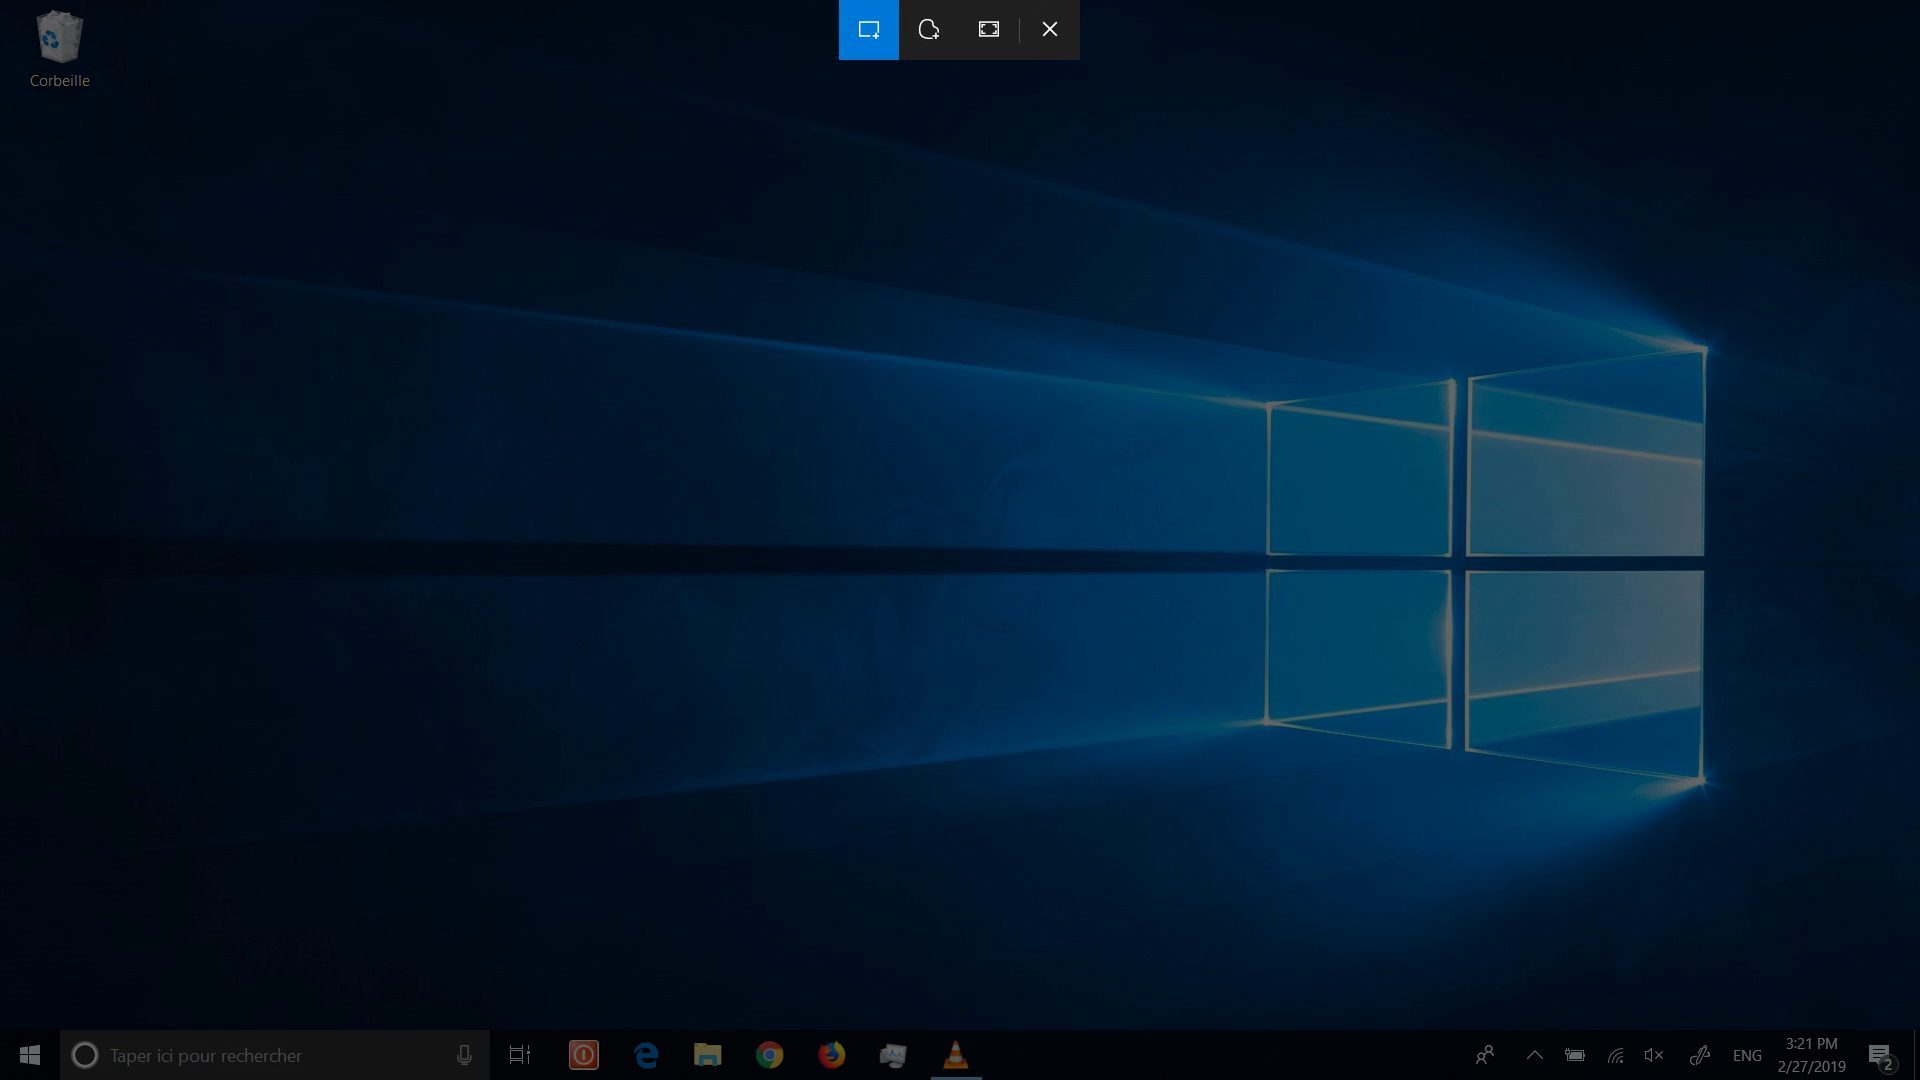Open the clock showing 3:21 PM

tap(1812, 1055)
